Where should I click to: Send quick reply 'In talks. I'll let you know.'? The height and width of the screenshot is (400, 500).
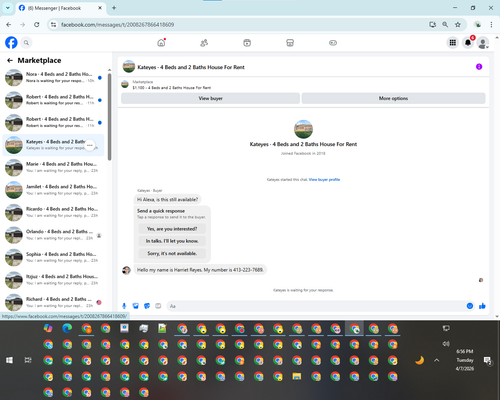click(x=172, y=241)
